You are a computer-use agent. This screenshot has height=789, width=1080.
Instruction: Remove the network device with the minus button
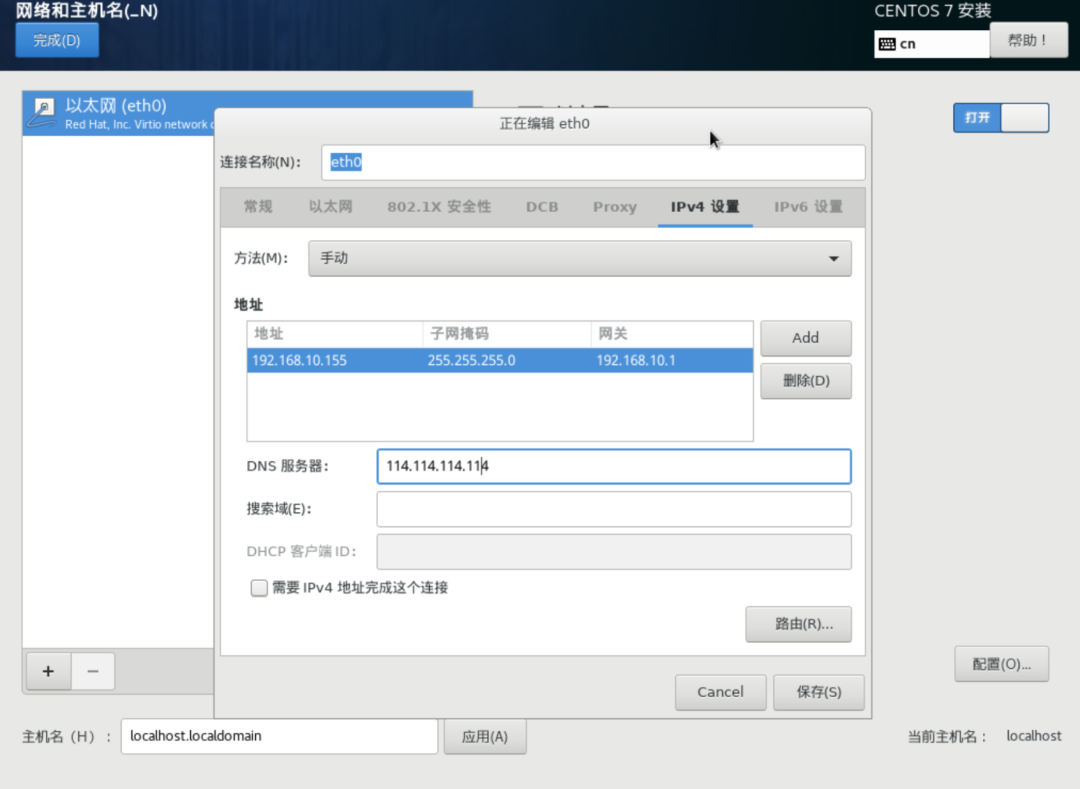click(93, 671)
